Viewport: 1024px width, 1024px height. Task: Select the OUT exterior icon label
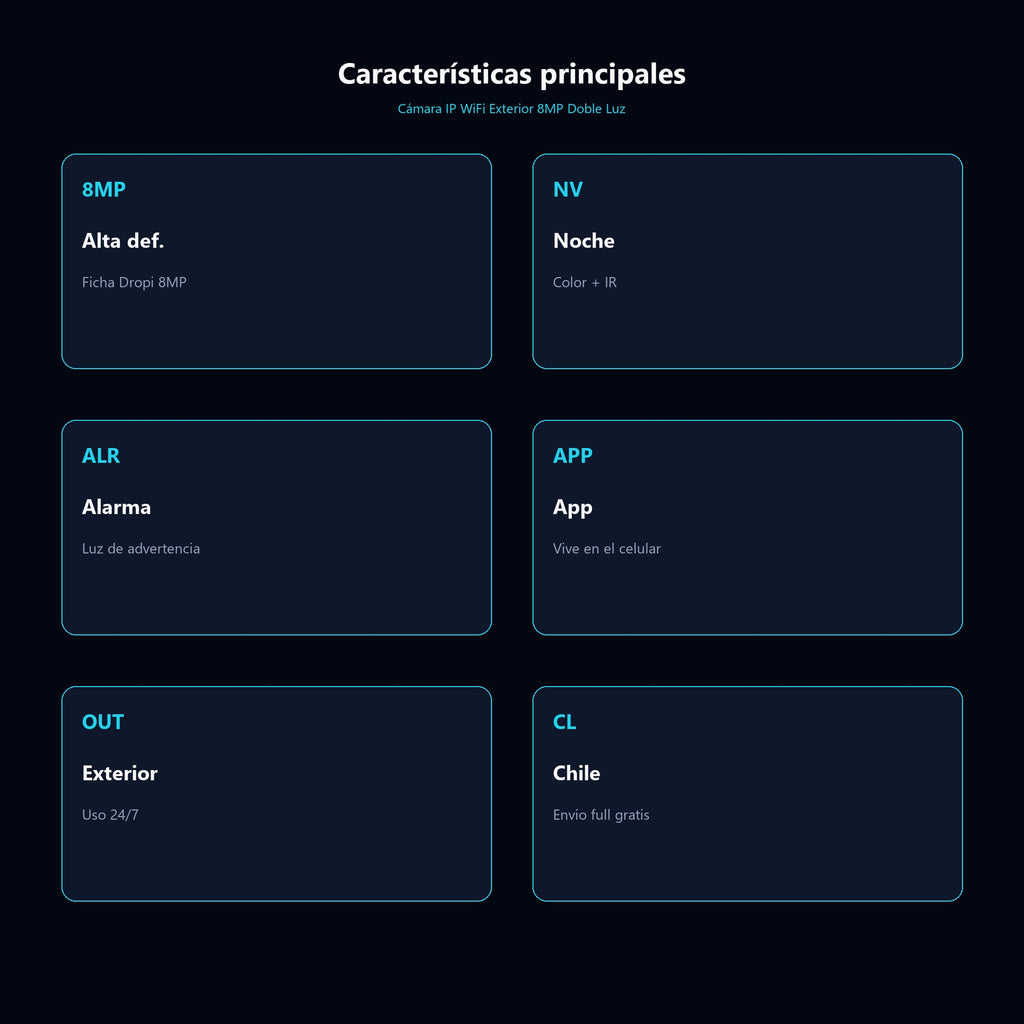(x=103, y=722)
